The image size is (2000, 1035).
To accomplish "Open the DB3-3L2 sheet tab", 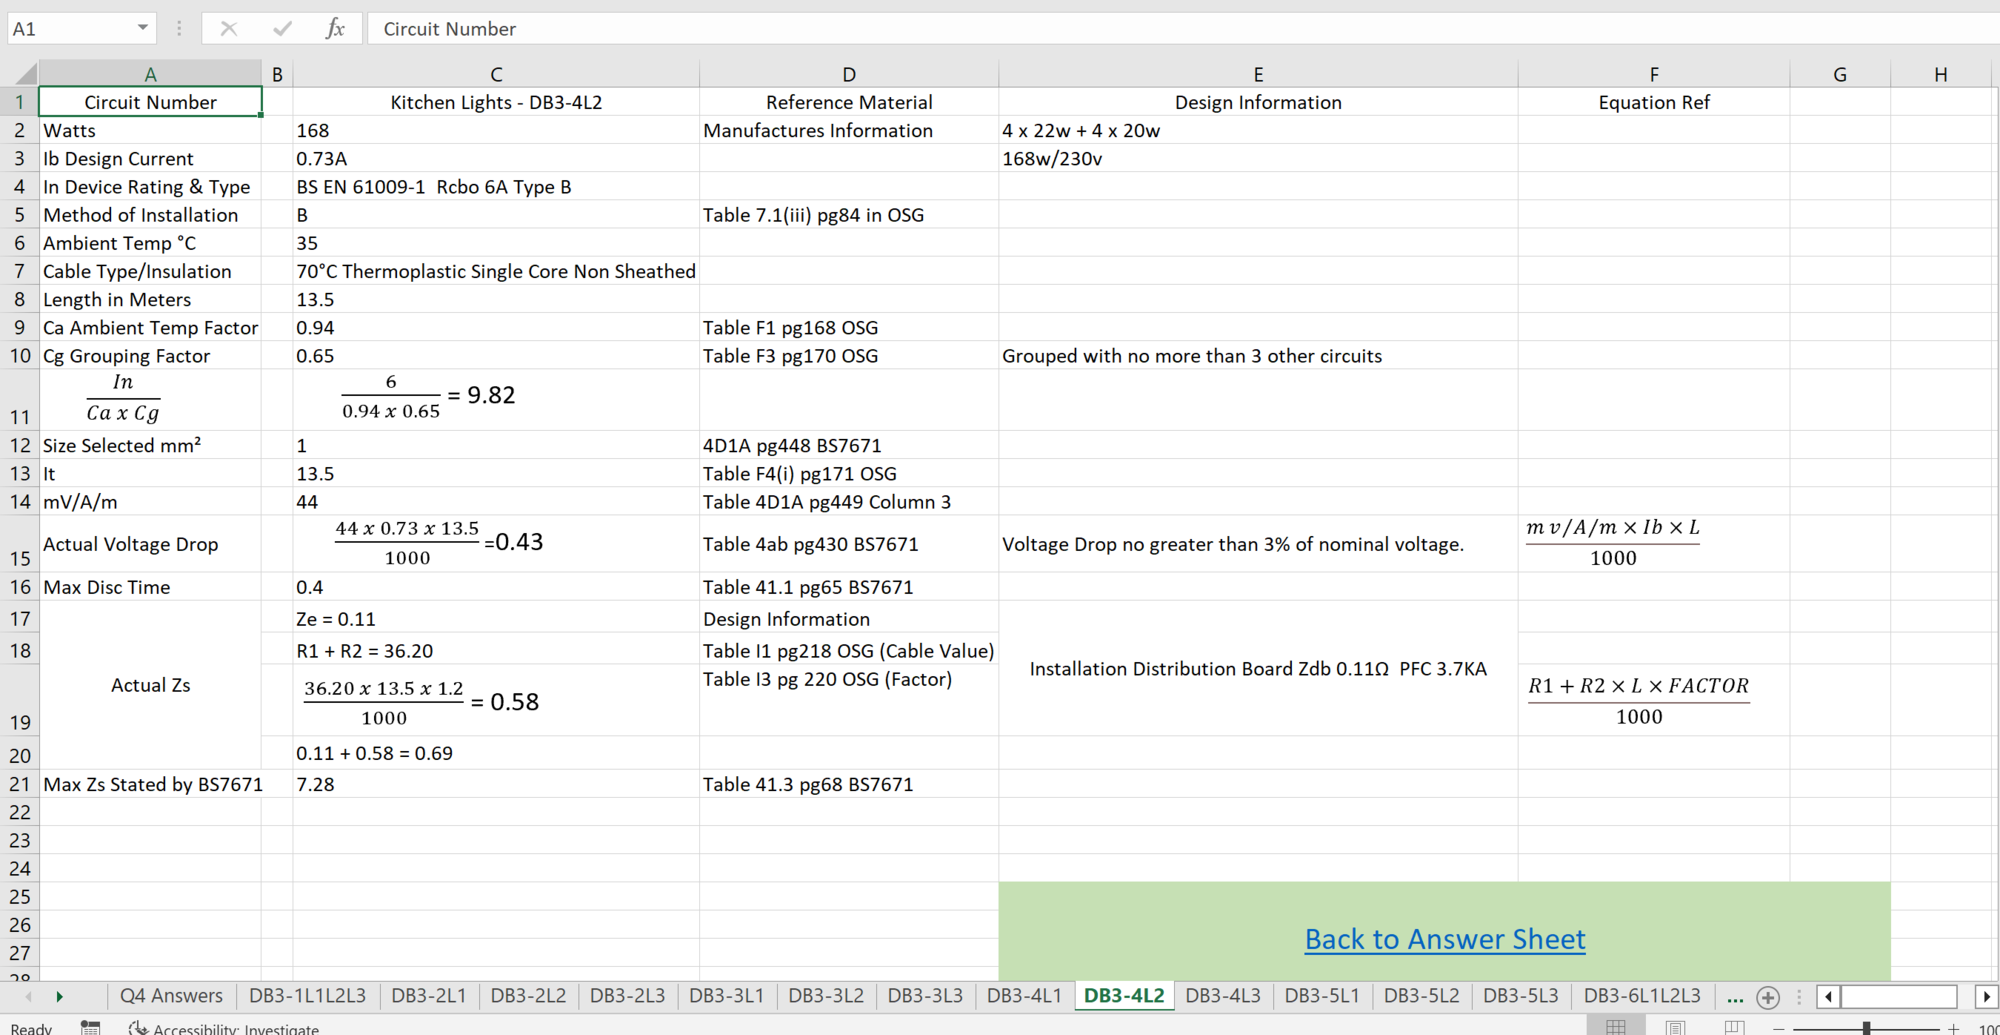I will point(826,996).
